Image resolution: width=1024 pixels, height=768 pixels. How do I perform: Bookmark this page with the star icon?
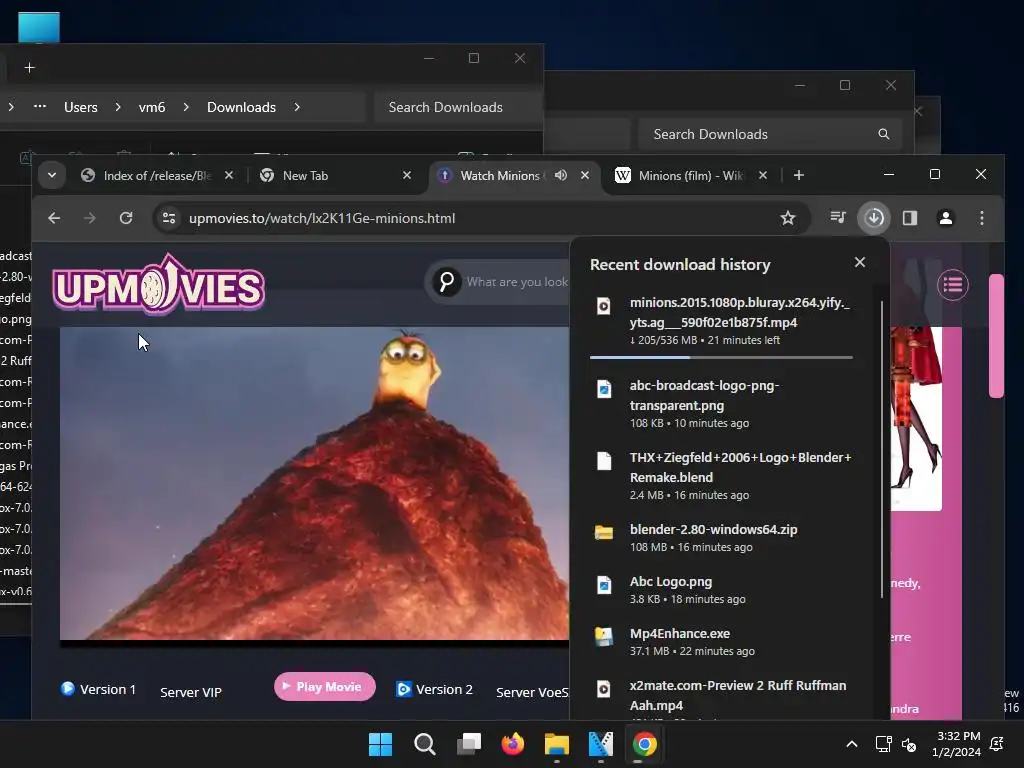[788, 218]
